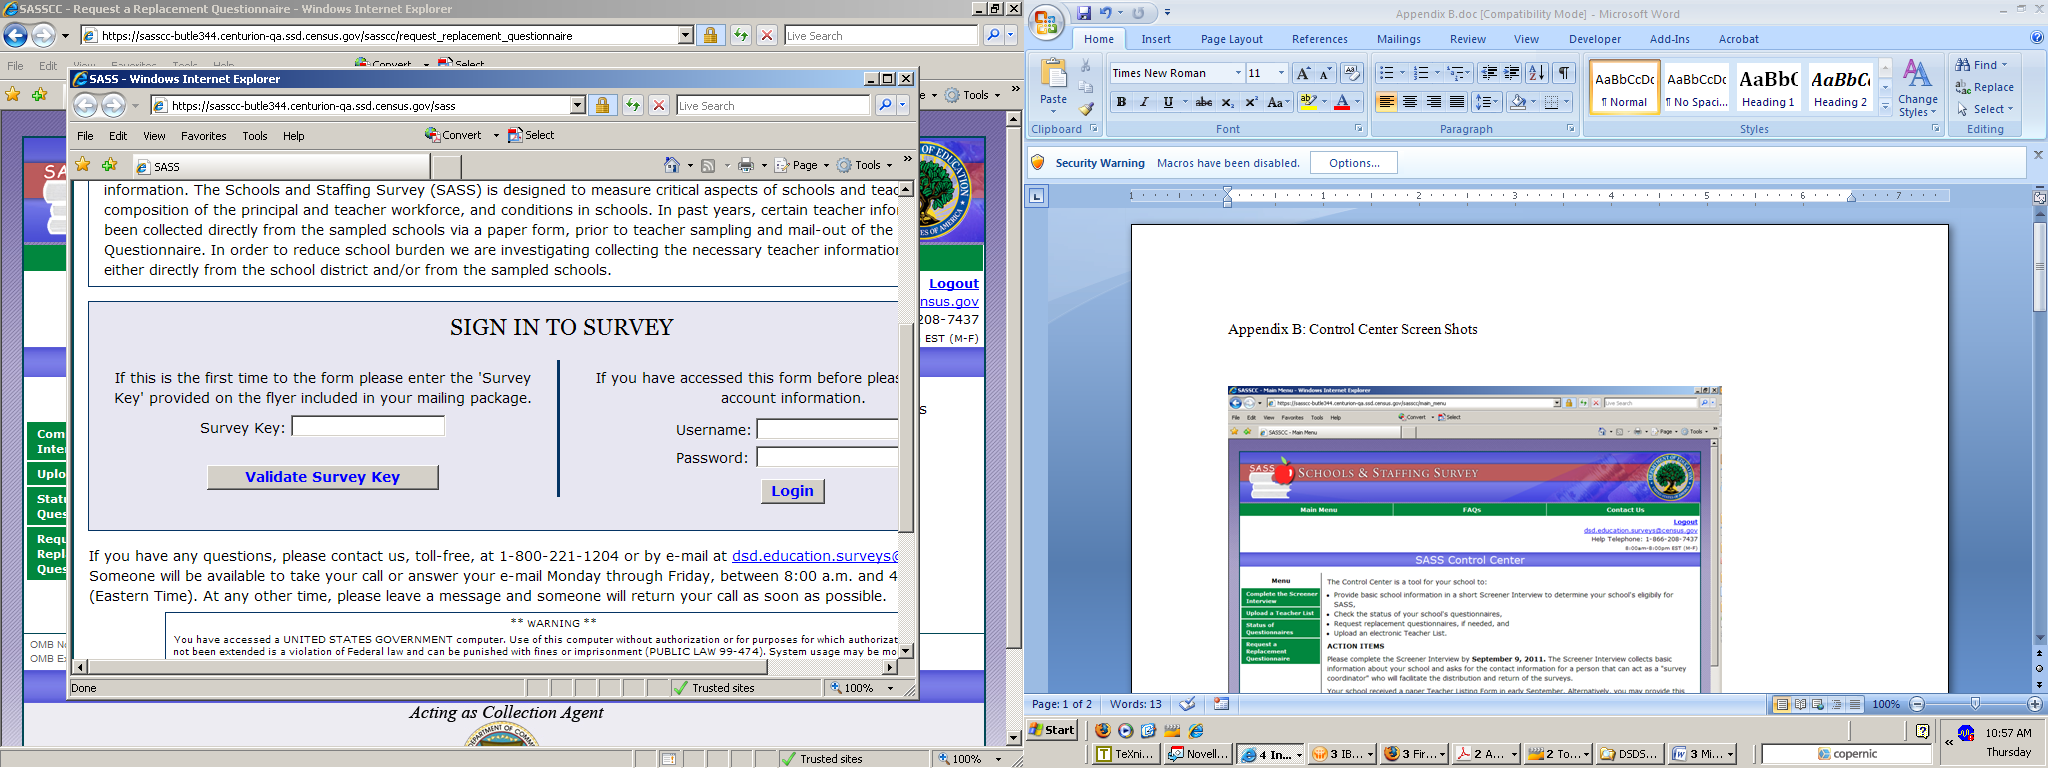Click Shrink Font in Word ribbon

tap(1324, 73)
